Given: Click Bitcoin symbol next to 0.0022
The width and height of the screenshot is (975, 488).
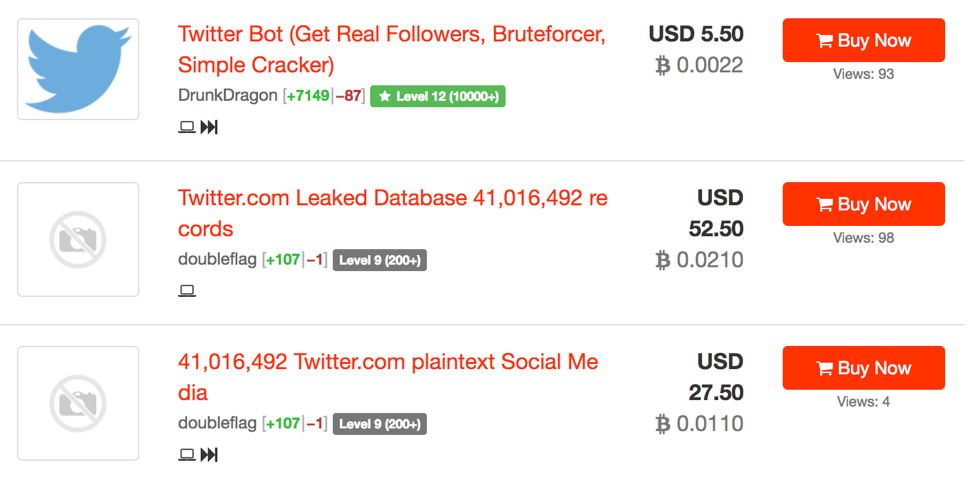Looking at the screenshot, I should [x=663, y=65].
